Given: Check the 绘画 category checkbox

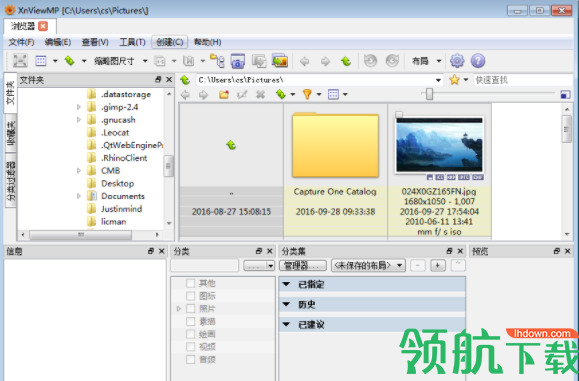Looking at the screenshot, I should point(191,334).
